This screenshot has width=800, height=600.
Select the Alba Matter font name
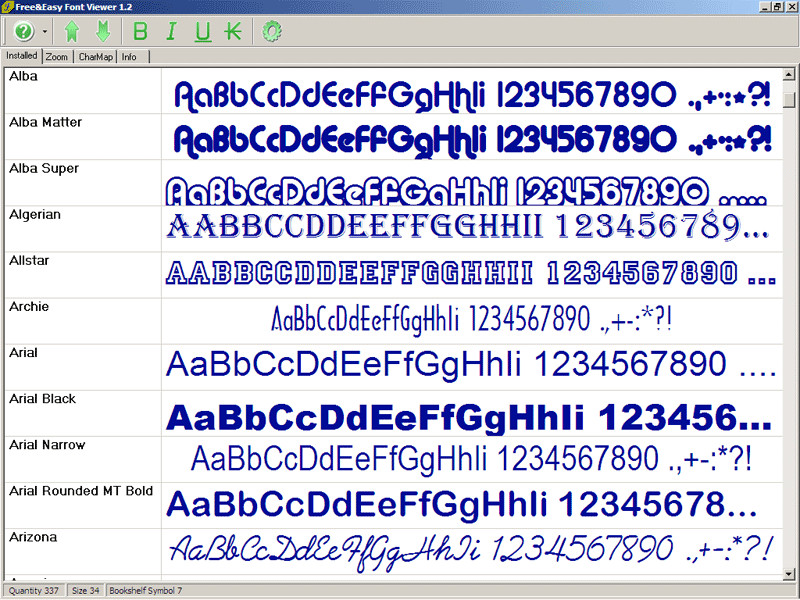tap(45, 122)
